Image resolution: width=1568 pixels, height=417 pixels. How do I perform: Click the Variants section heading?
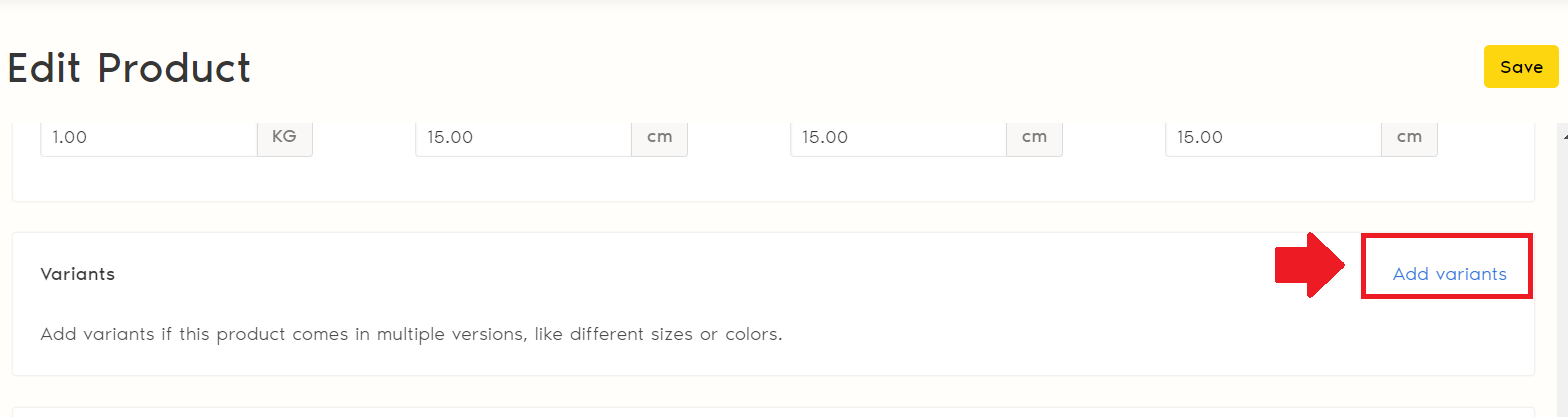(x=77, y=274)
